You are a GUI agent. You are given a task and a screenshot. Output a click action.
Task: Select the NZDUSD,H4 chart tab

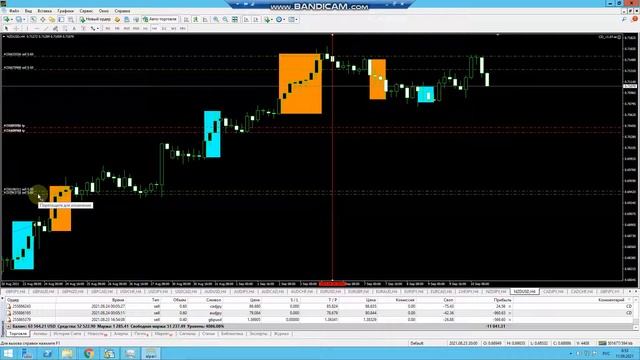(x=525, y=291)
